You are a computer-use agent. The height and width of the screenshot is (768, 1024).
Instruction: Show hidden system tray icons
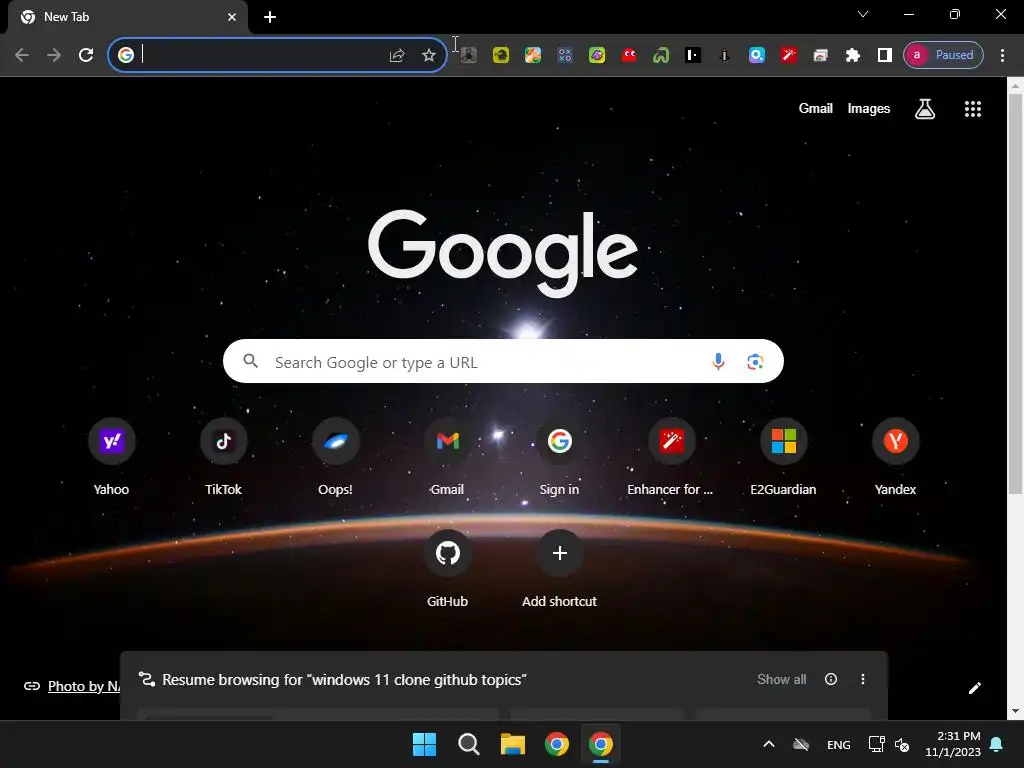[x=769, y=744]
